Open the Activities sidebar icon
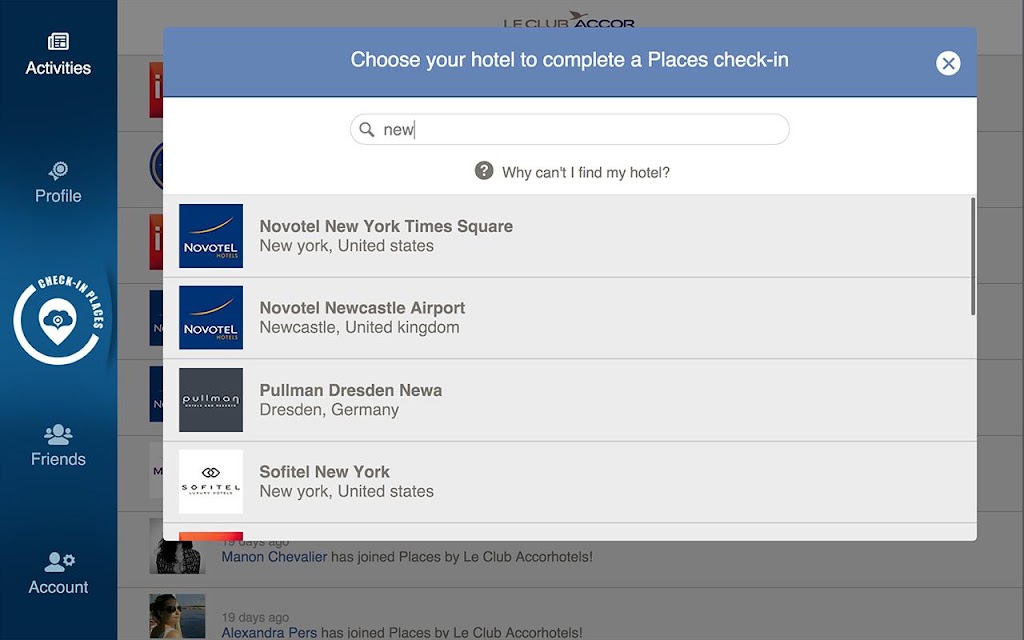 click(58, 54)
